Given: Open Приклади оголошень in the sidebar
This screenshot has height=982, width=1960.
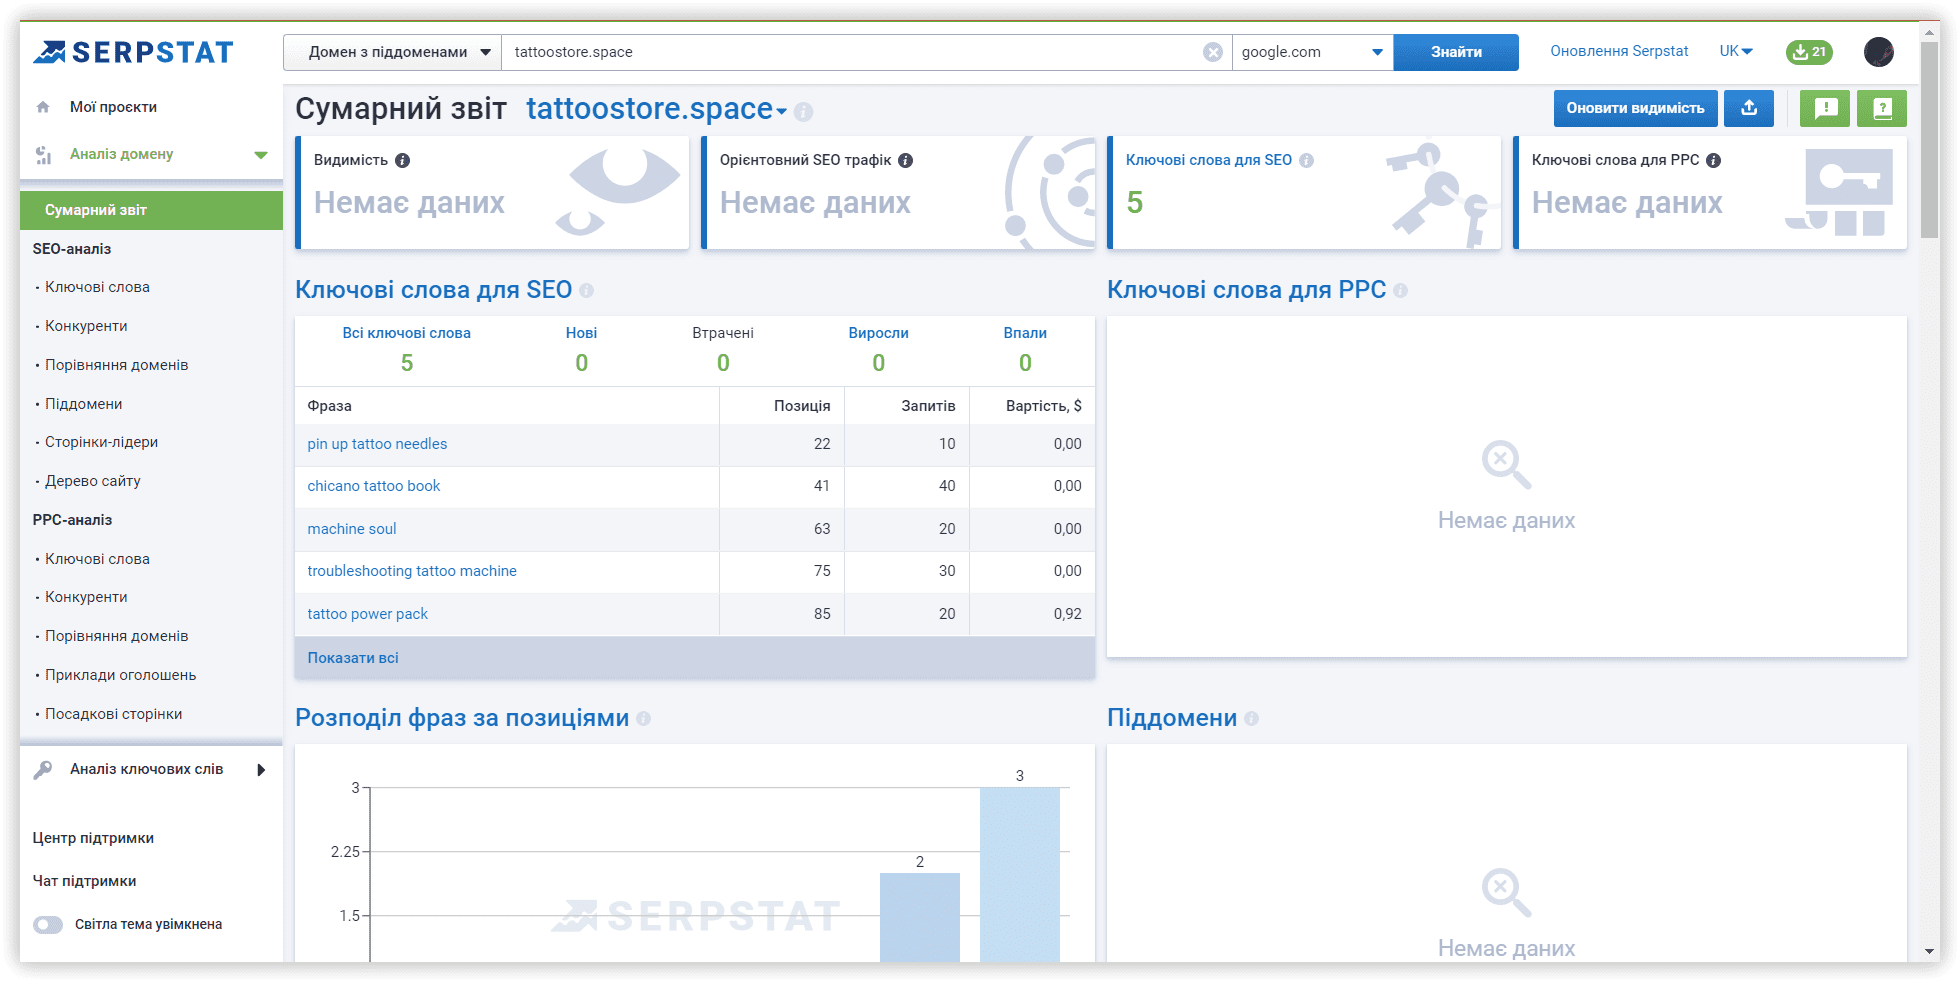Looking at the screenshot, I should 120,675.
